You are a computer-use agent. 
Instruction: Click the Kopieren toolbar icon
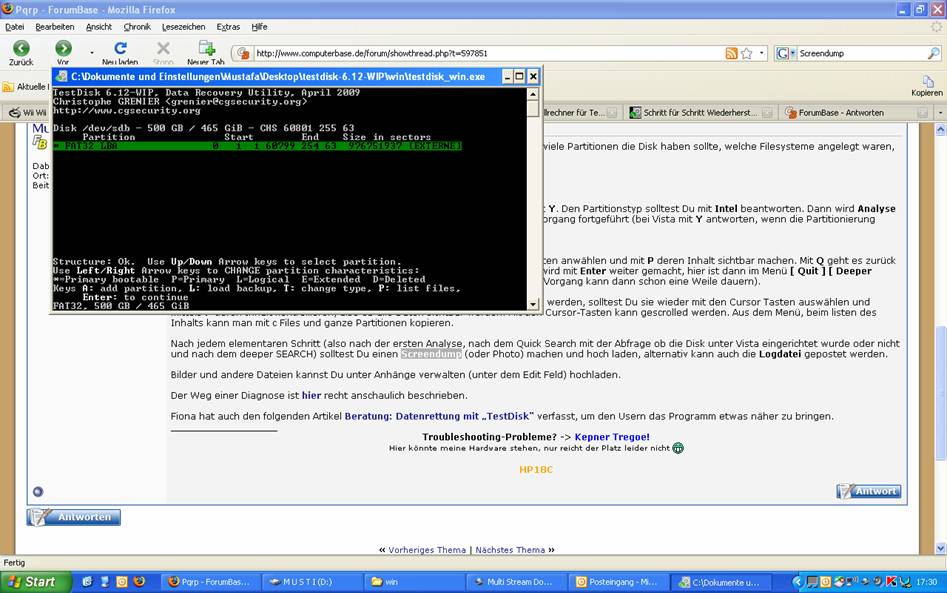(927, 85)
